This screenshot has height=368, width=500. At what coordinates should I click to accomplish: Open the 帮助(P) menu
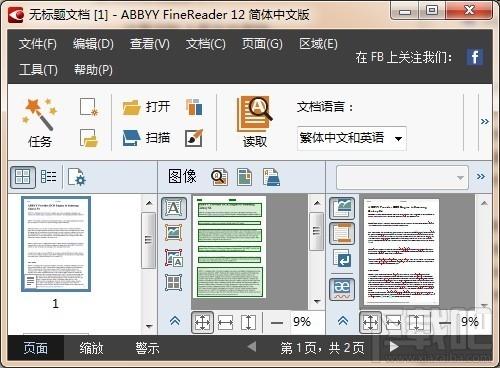coord(93,70)
